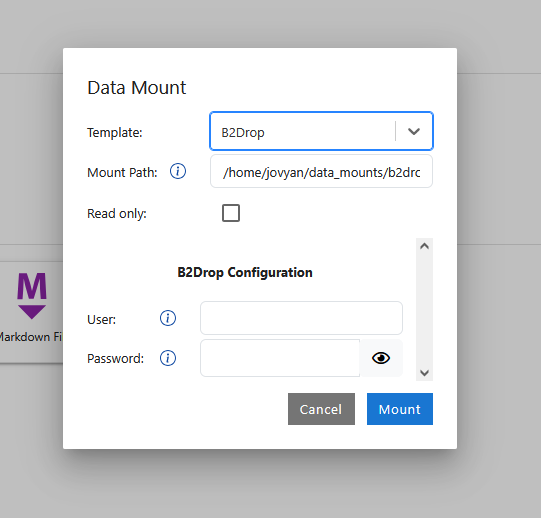Image resolution: width=541 pixels, height=518 pixels.
Task: Click the Password field info icon
Action: (x=168, y=358)
